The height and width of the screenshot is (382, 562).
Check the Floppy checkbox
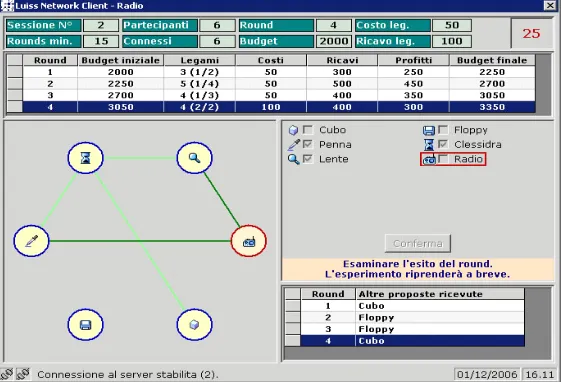click(x=443, y=129)
